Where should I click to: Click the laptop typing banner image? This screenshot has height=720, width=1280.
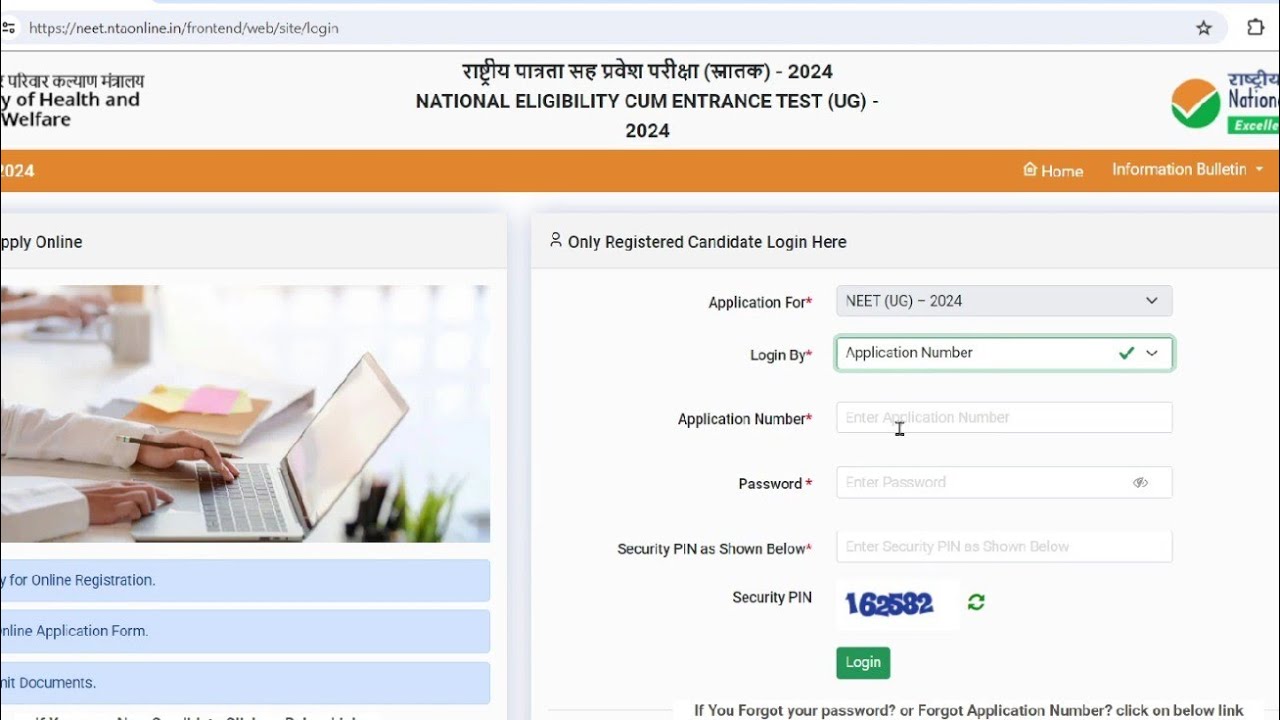click(245, 414)
